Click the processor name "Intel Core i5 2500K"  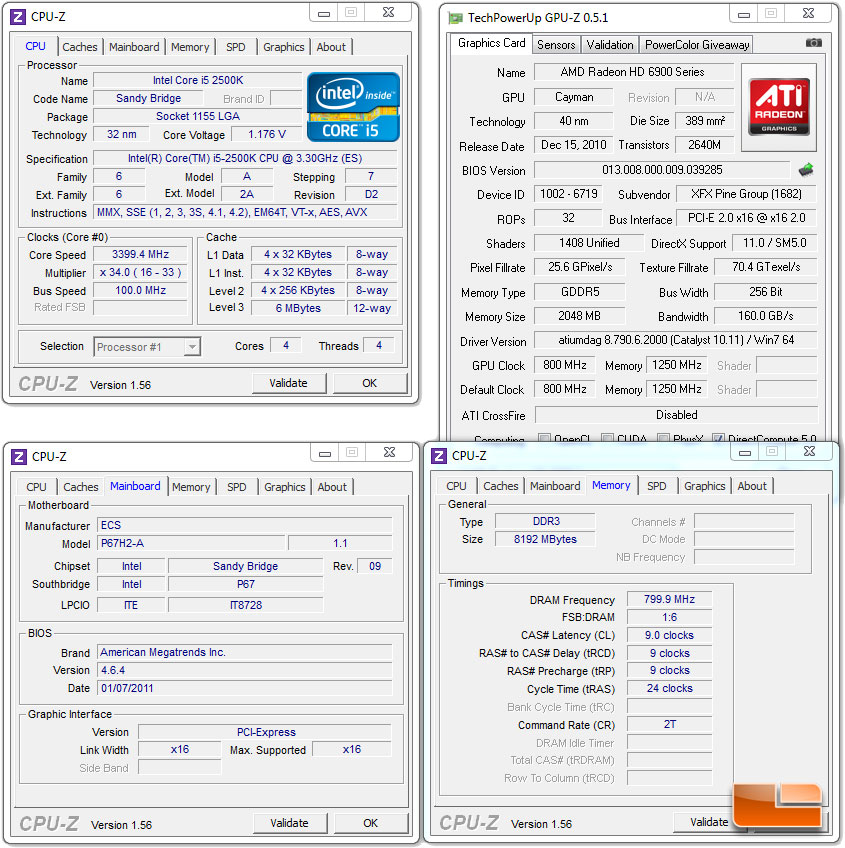click(x=198, y=80)
